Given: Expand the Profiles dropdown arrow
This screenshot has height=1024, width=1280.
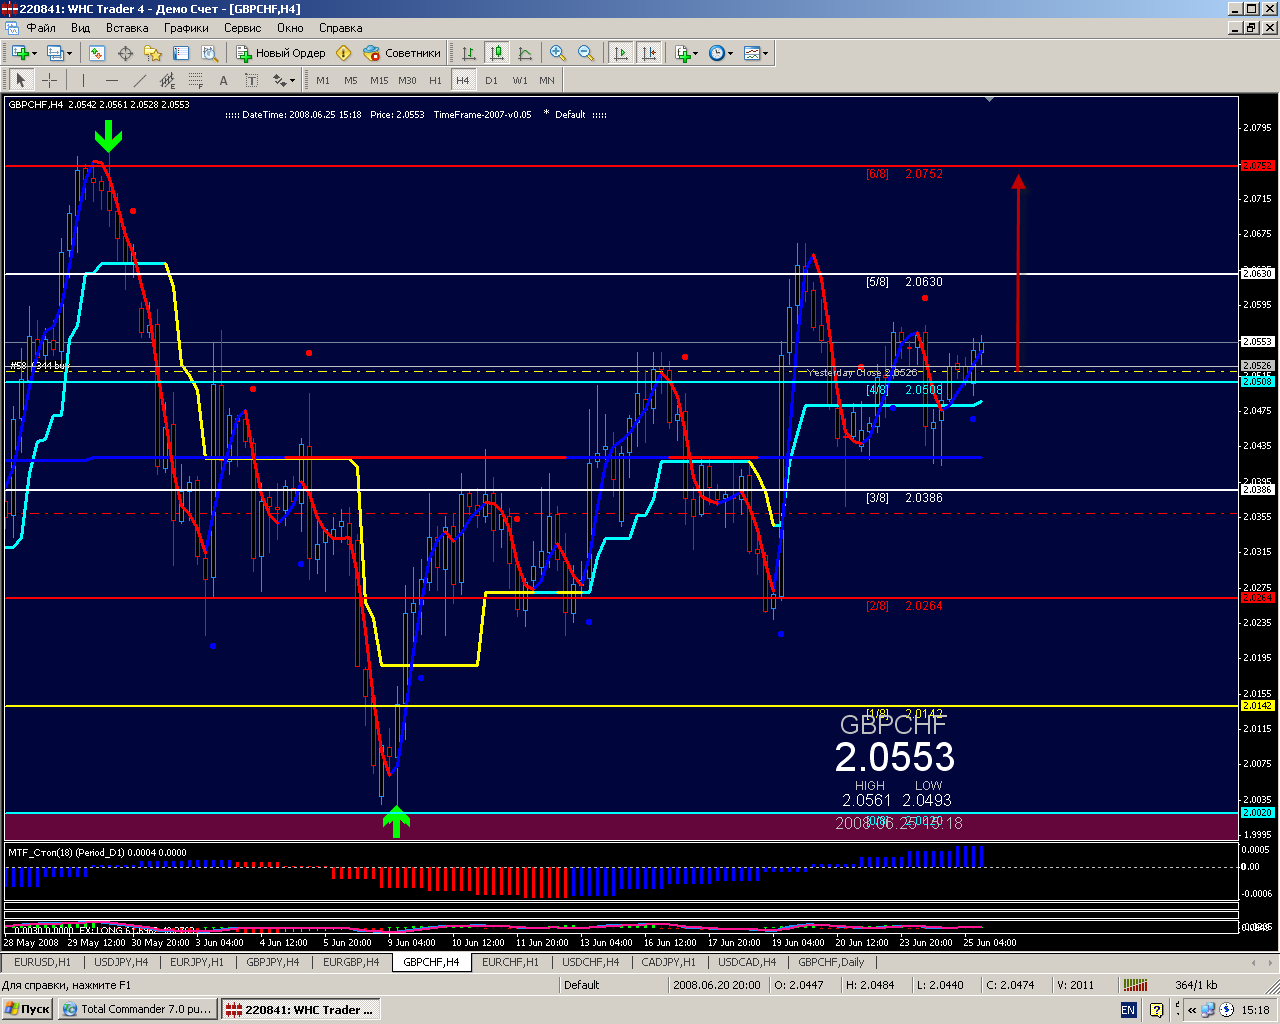Looking at the screenshot, I should click(x=69, y=53).
